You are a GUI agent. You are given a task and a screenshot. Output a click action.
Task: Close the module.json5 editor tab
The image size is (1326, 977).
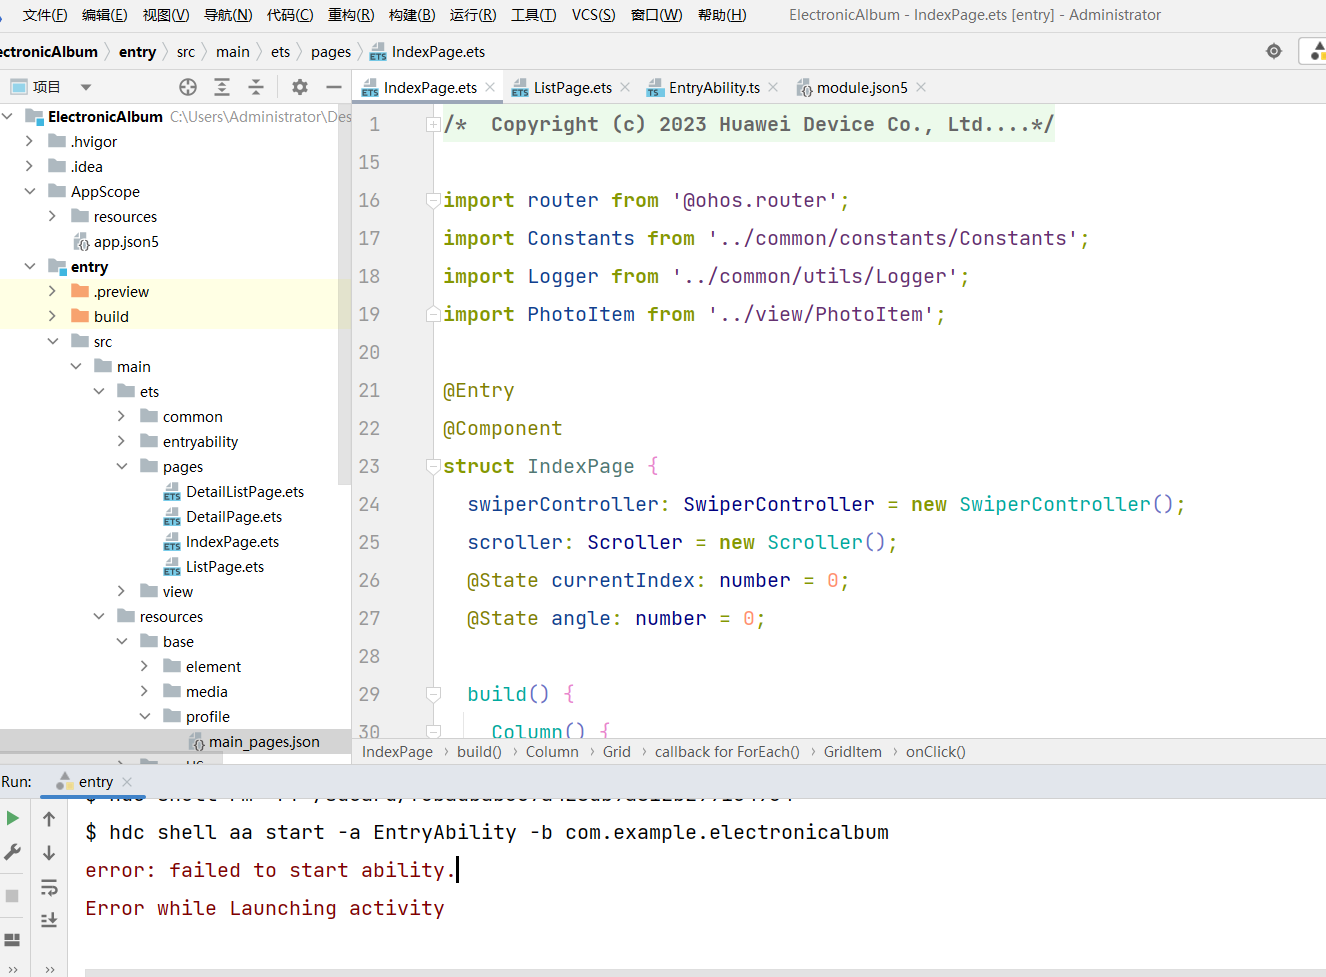pos(921,87)
